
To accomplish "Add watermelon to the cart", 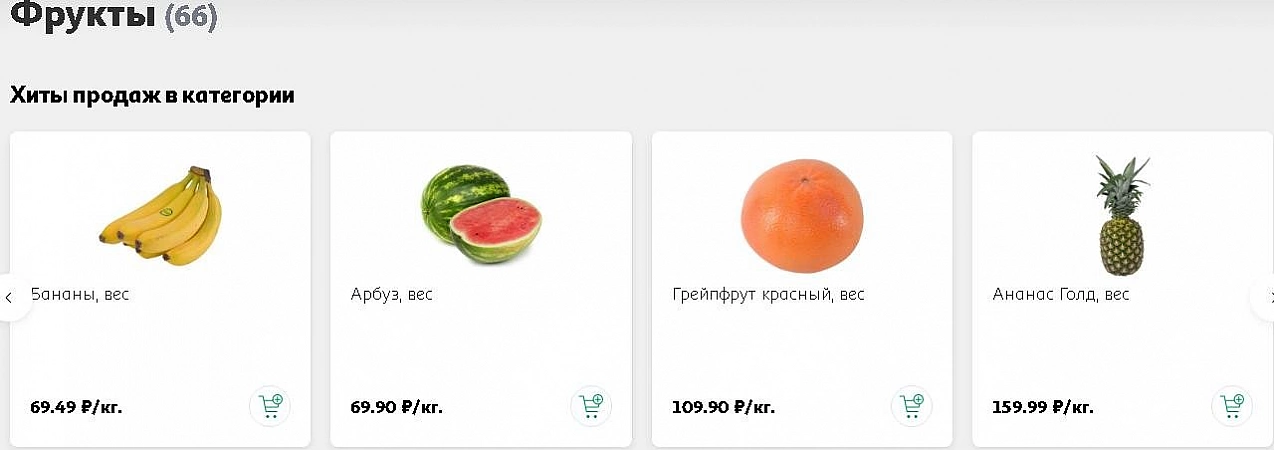I will point(591,406).
